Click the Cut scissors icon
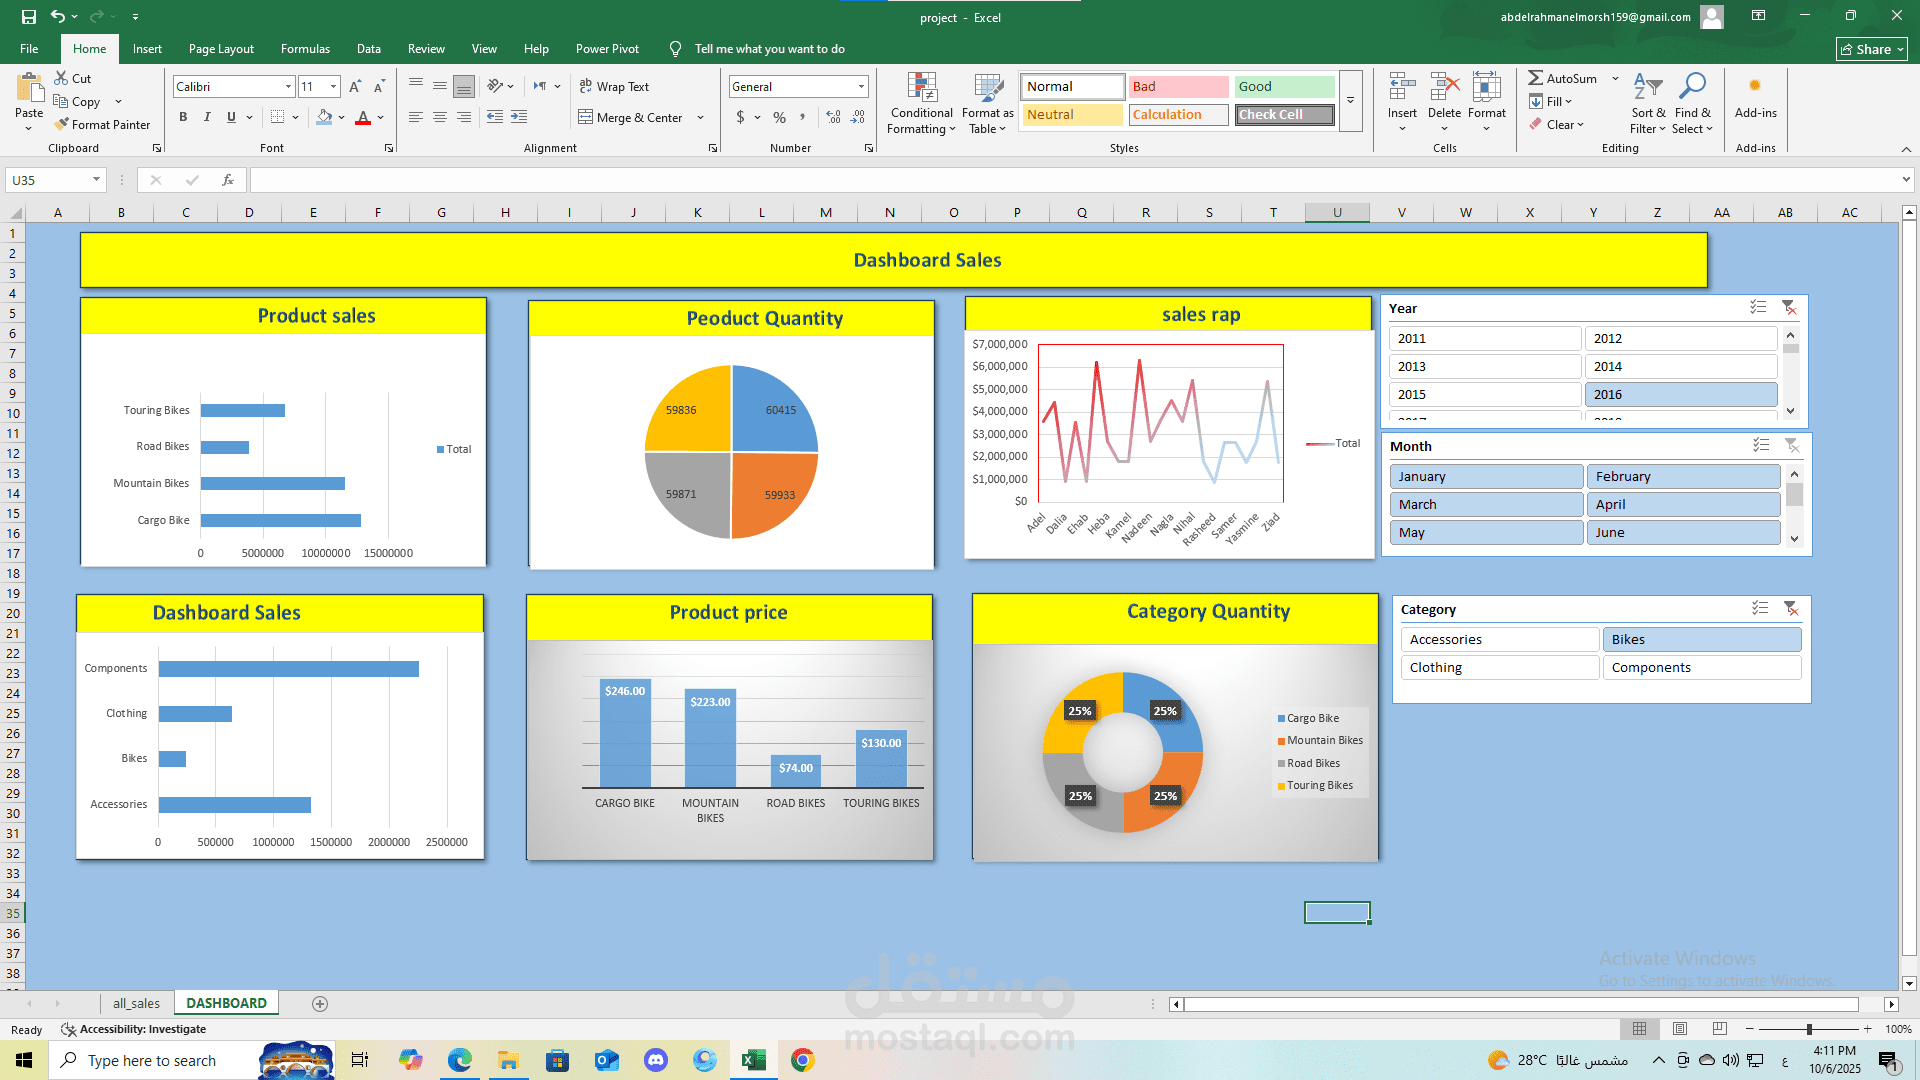 tap(62, 78)
